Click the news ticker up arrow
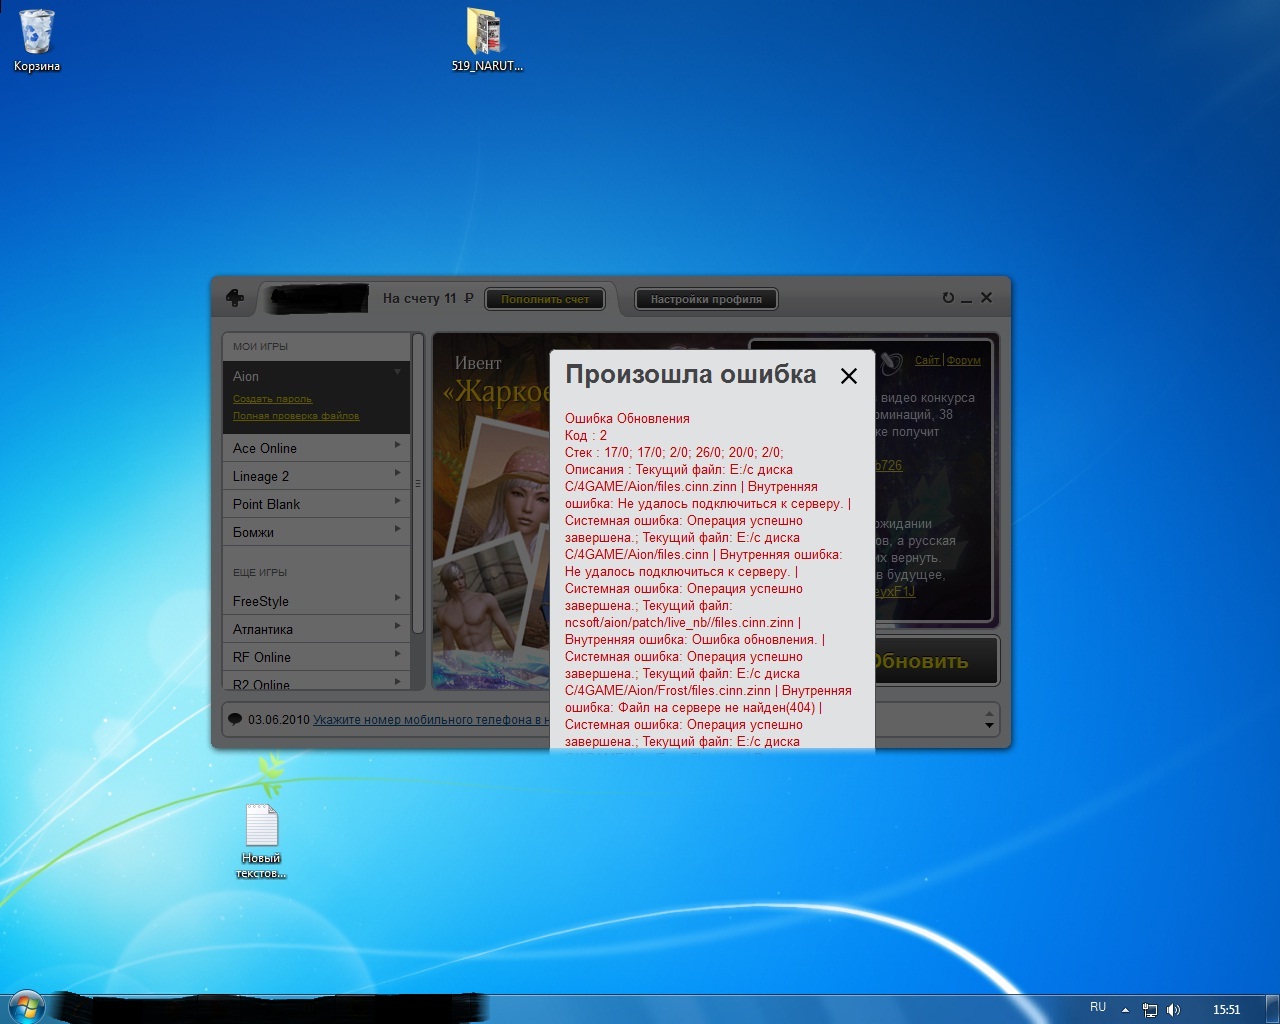The height and width of the screenshot is (1024, 1280). coord(989,713)
